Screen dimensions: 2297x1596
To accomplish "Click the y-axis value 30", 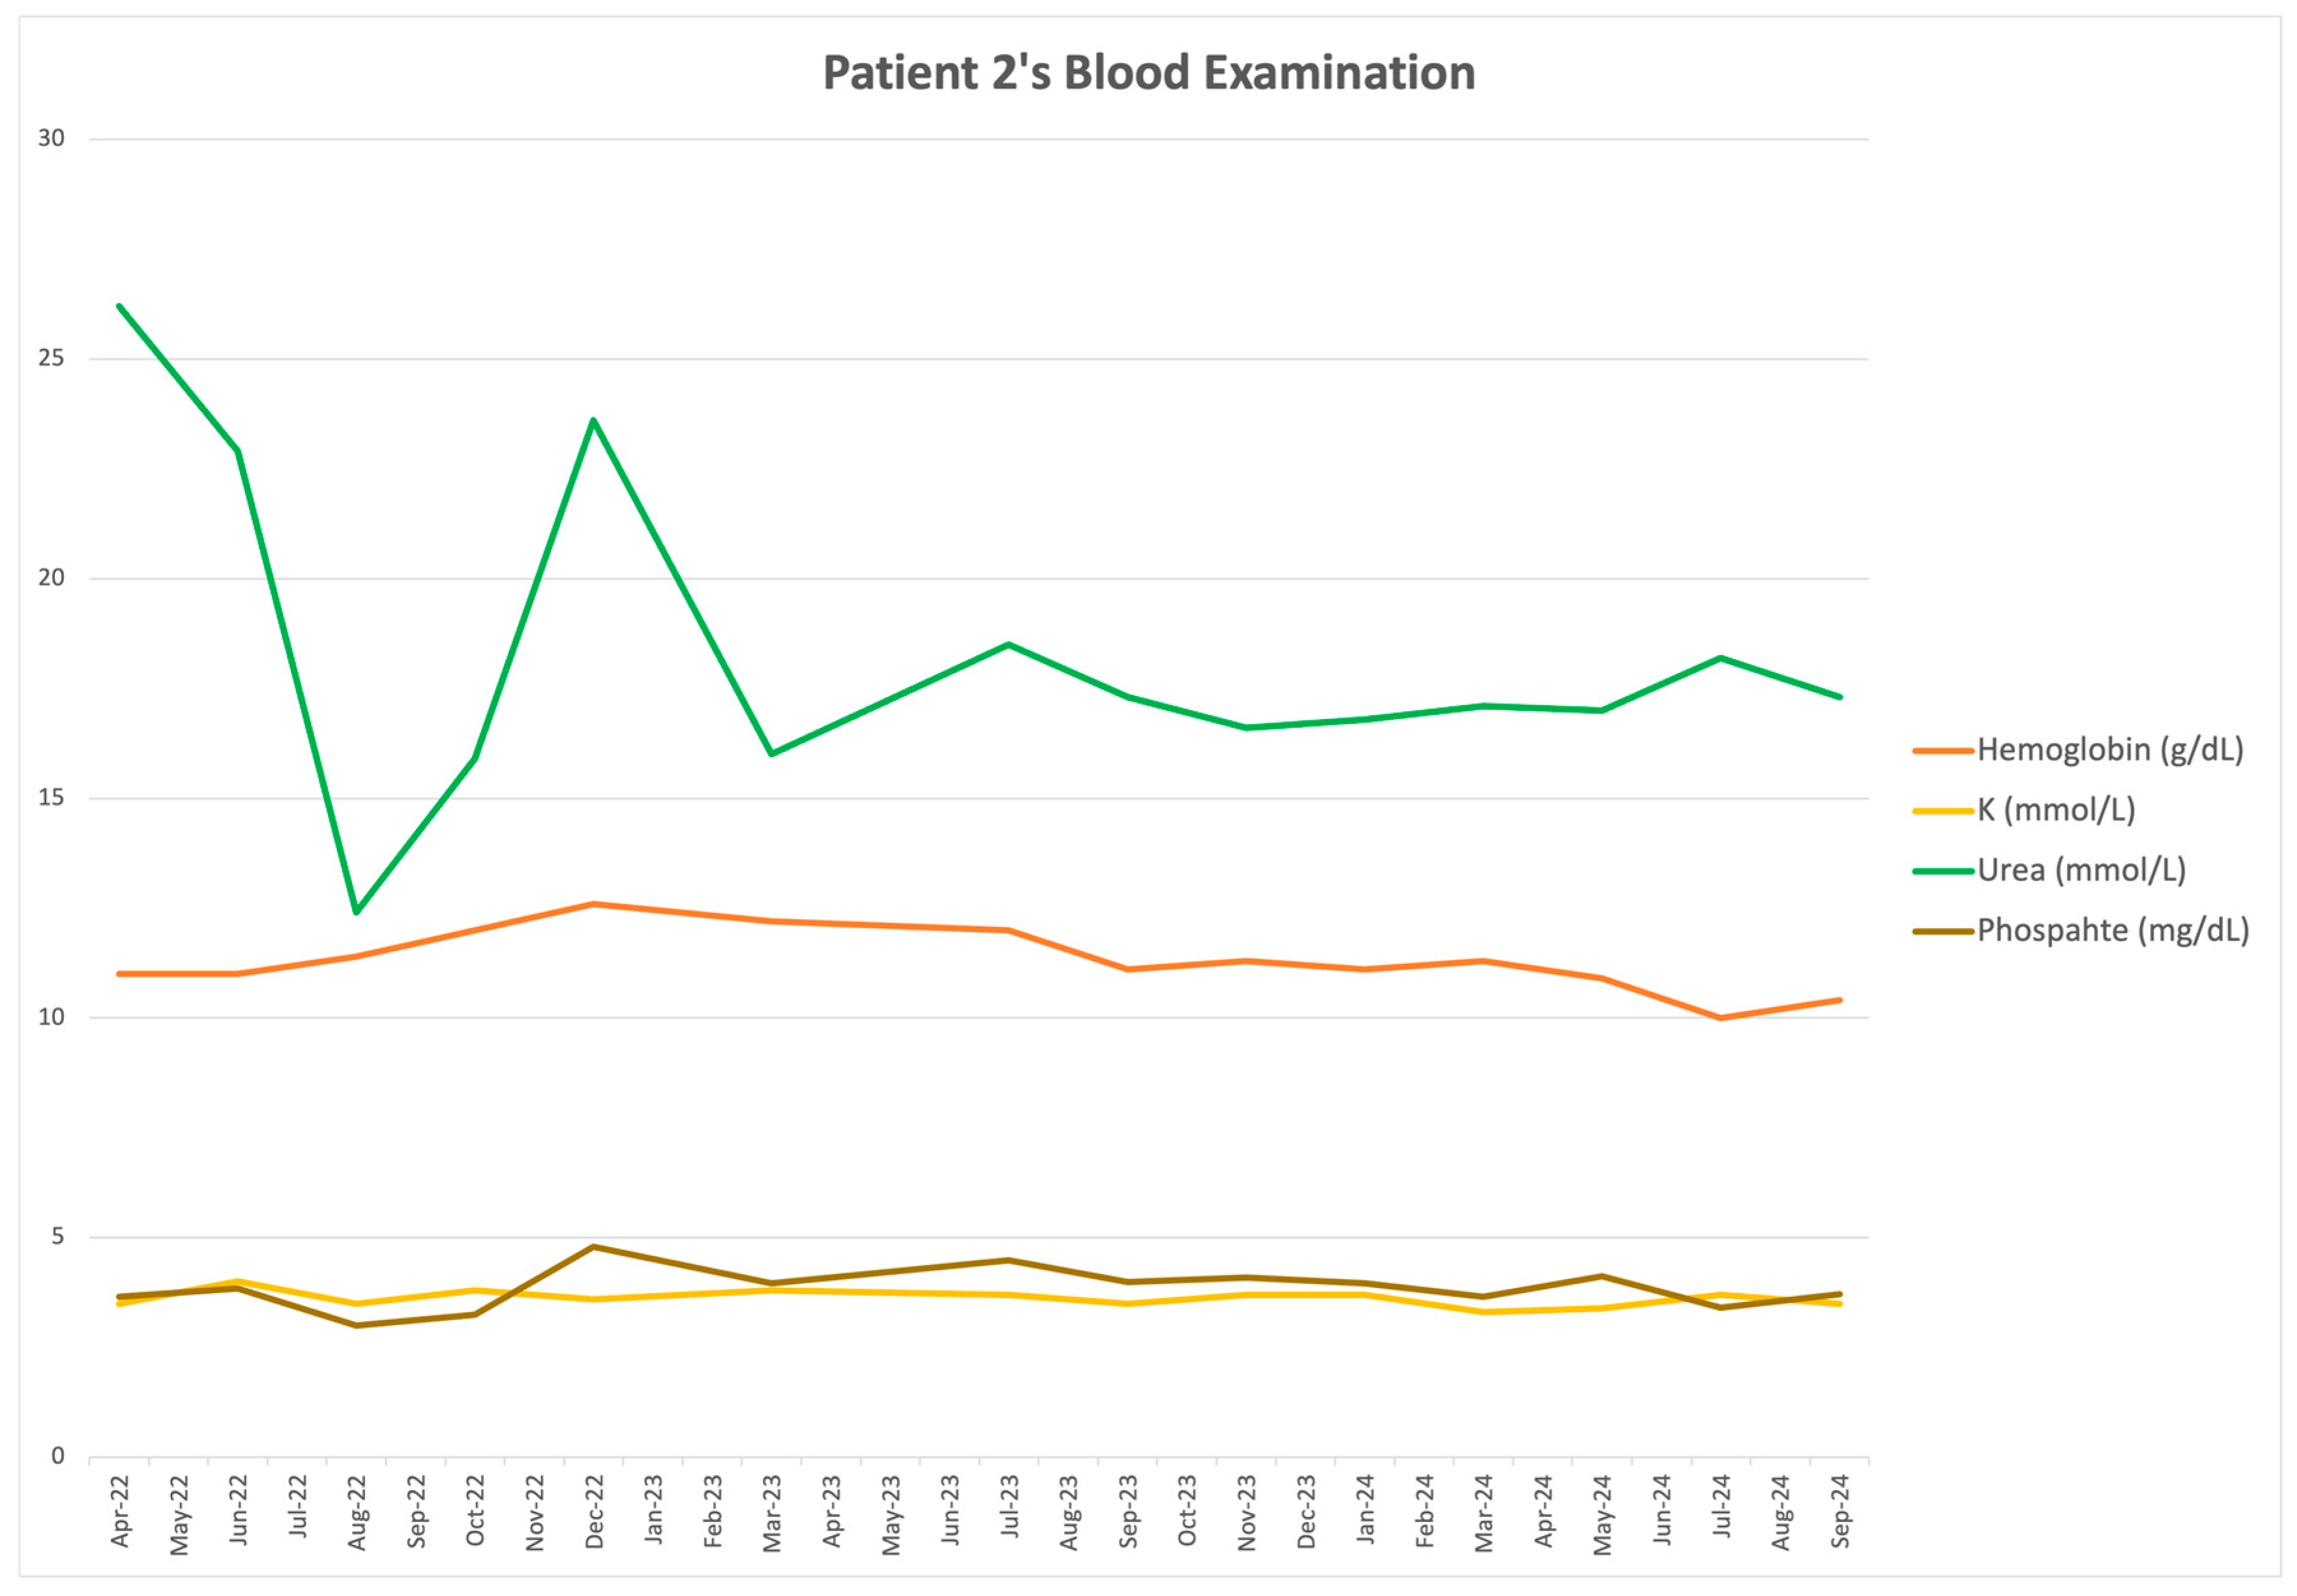I will click(52, 138).
